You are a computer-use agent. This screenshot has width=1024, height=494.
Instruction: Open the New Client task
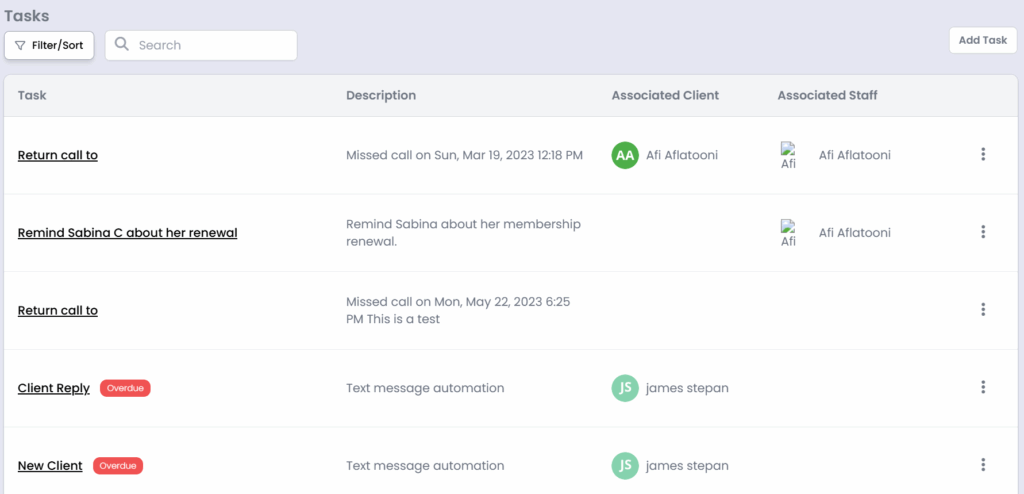pyautogui.click(x=50, y=465)
